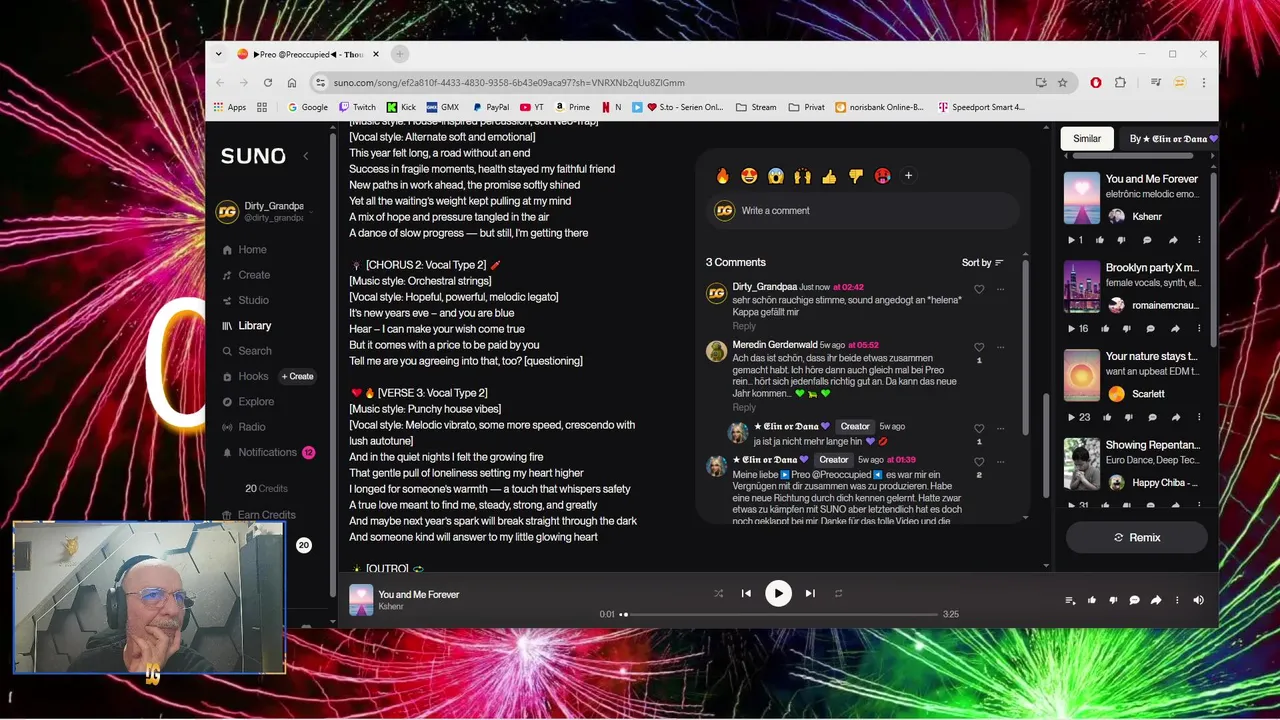Skip to next track in player bar

click(810, 593)
